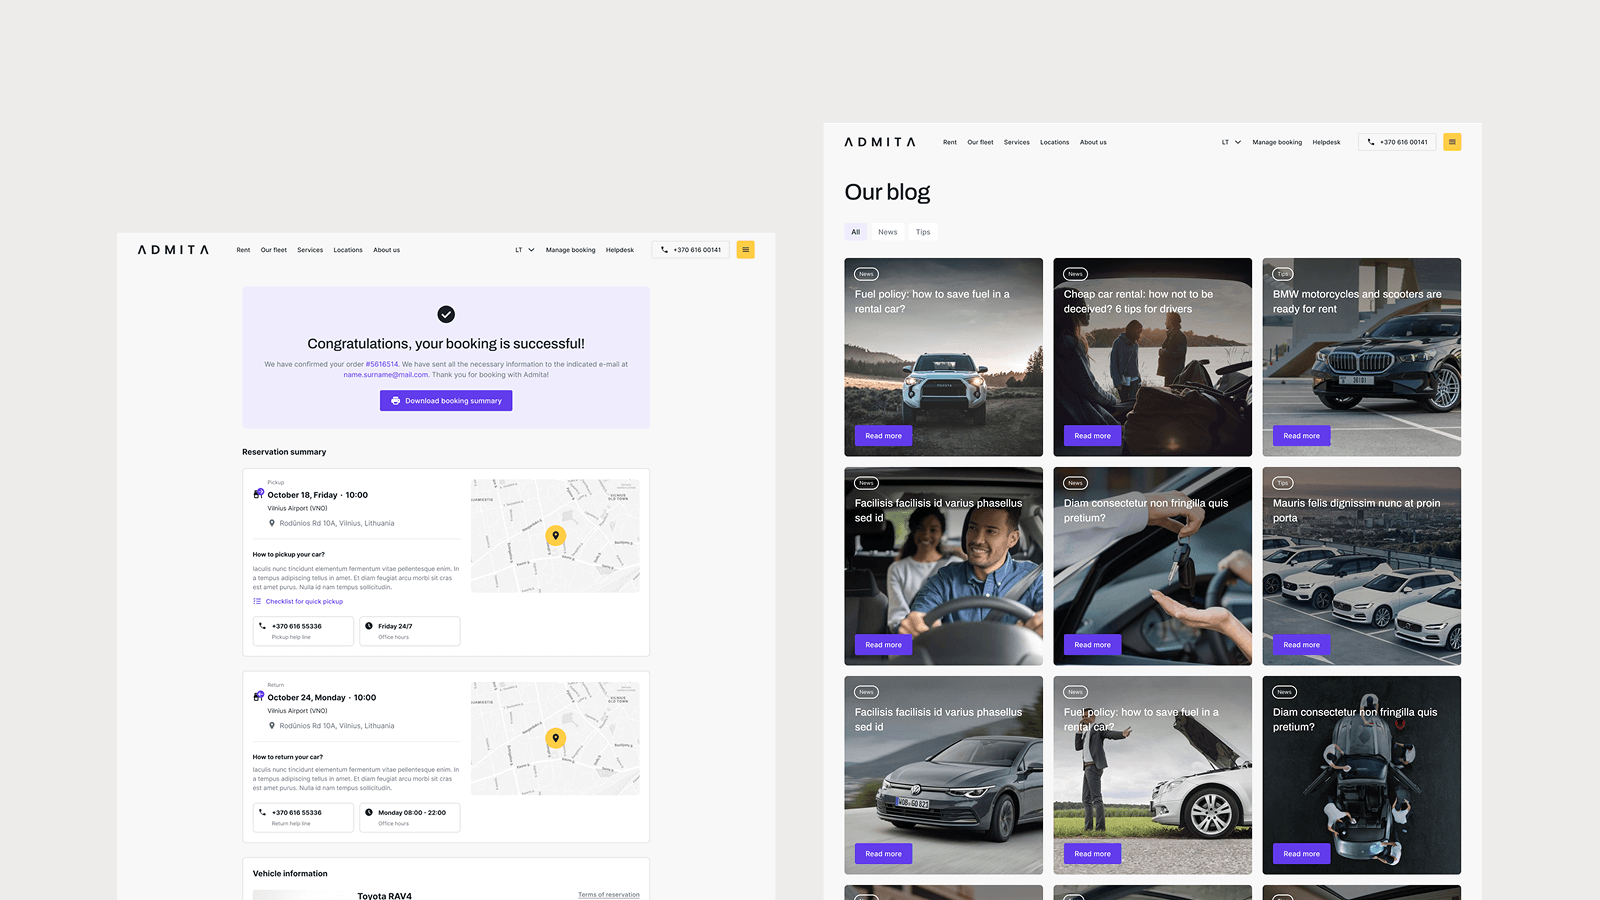Open yellow hamburger menu on blog page
The height and width of the screenshot is (900, 1600).
point(1452,142)
